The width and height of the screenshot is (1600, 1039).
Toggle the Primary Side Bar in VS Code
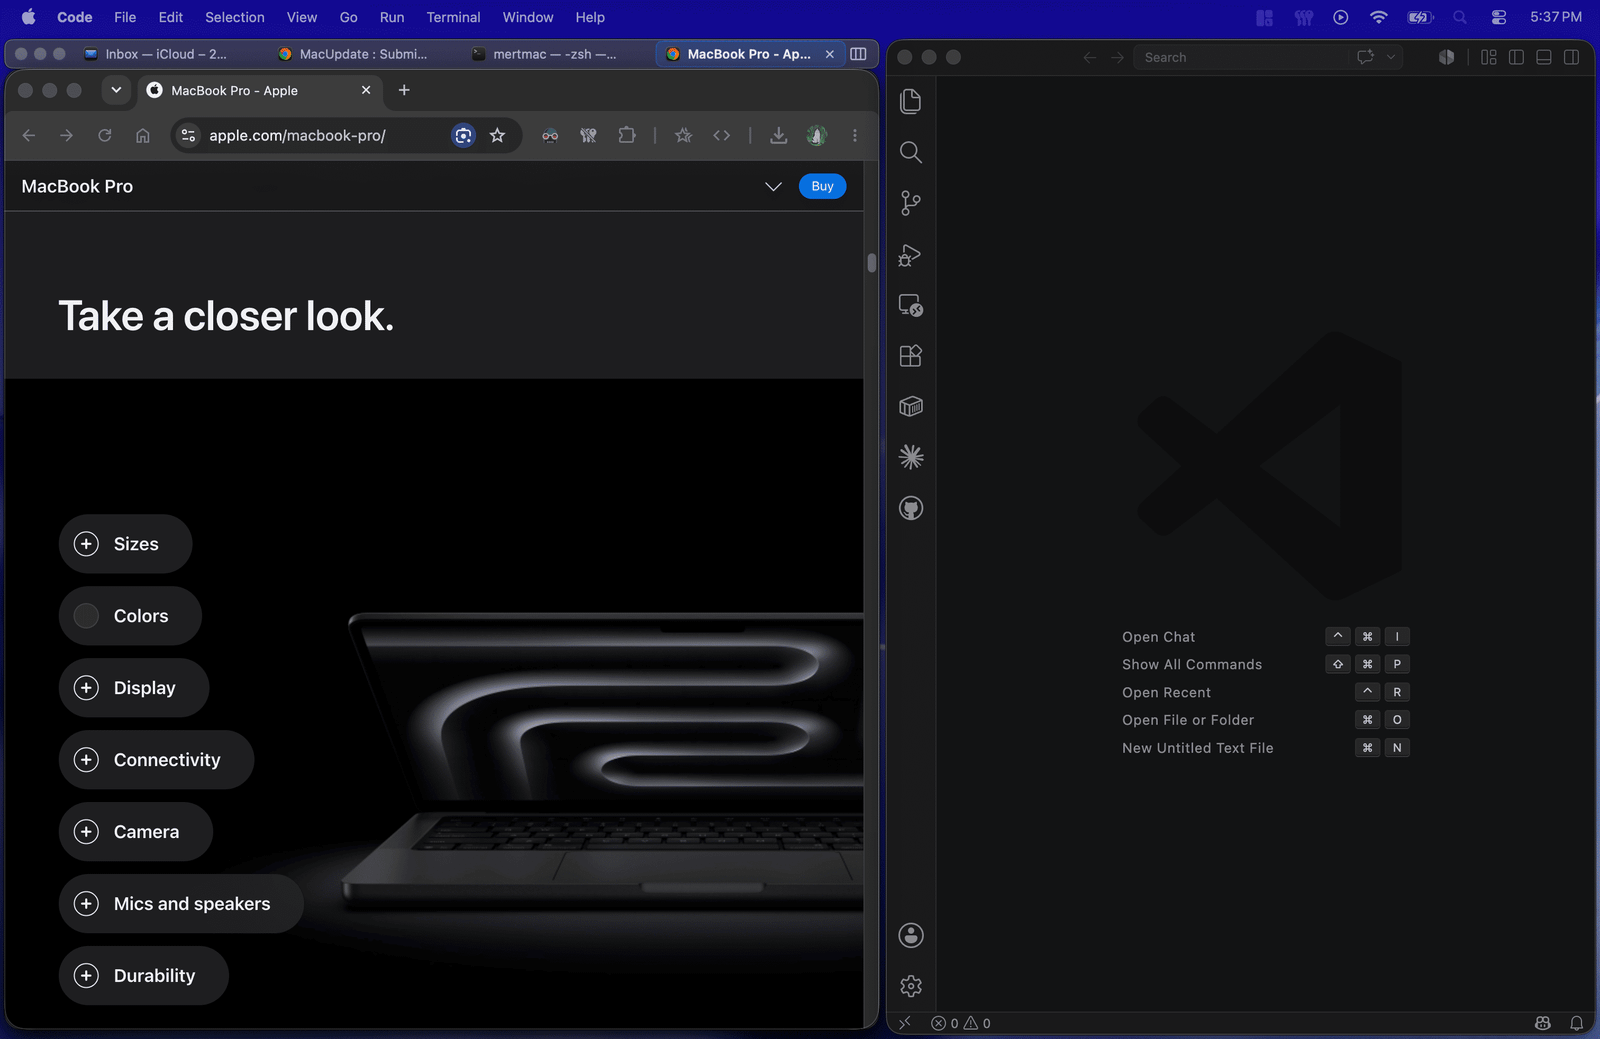tap(1516, 57)
